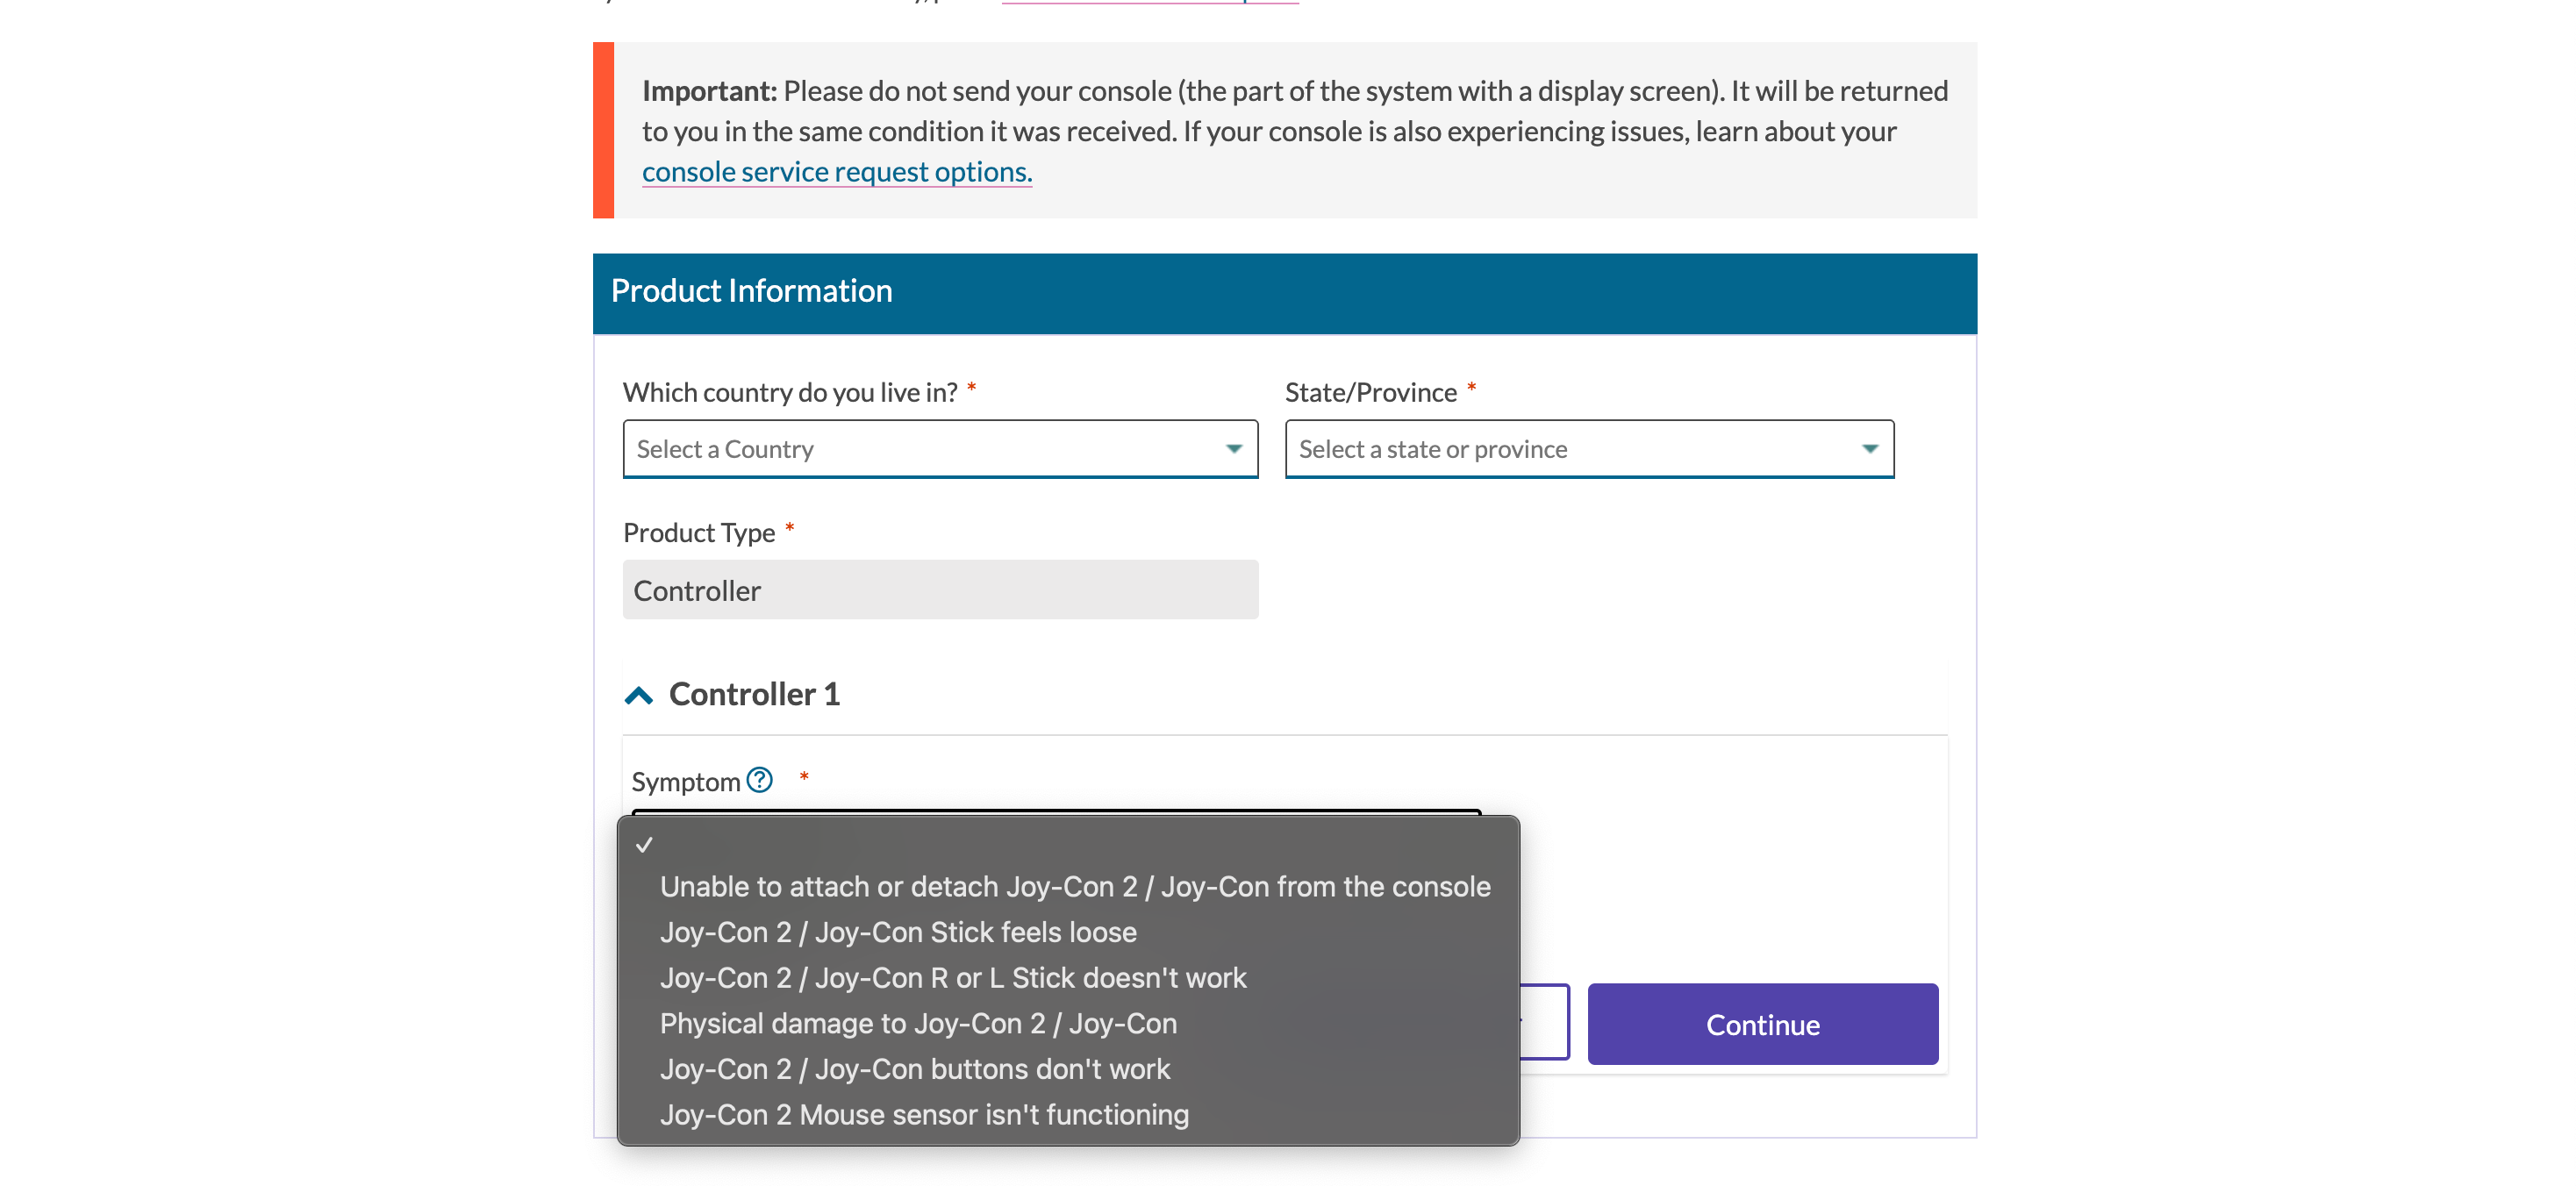Click the partially hidden button beside Continue
This screenshot has height=1186, width=2576.
pos(1545,1022)
